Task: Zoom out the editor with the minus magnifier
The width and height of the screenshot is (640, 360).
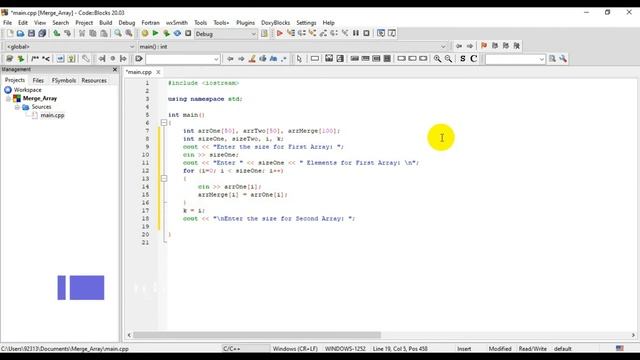Action: [448, 59]
